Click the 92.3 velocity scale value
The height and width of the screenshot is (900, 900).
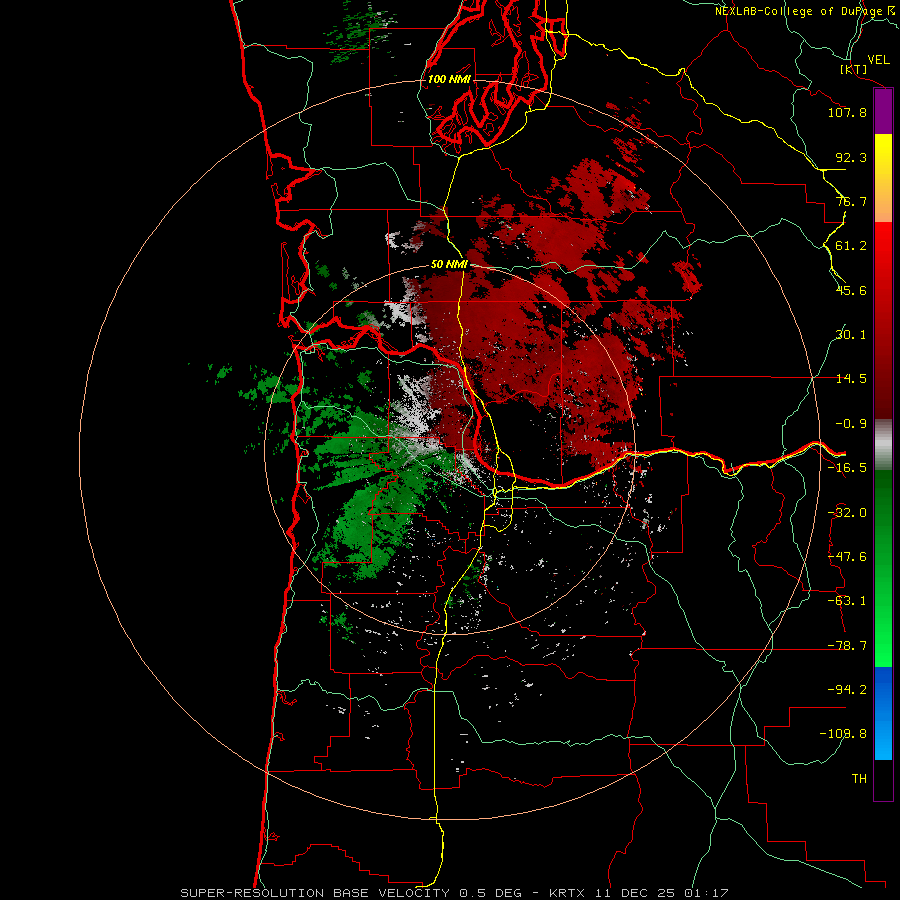point(851,157)
